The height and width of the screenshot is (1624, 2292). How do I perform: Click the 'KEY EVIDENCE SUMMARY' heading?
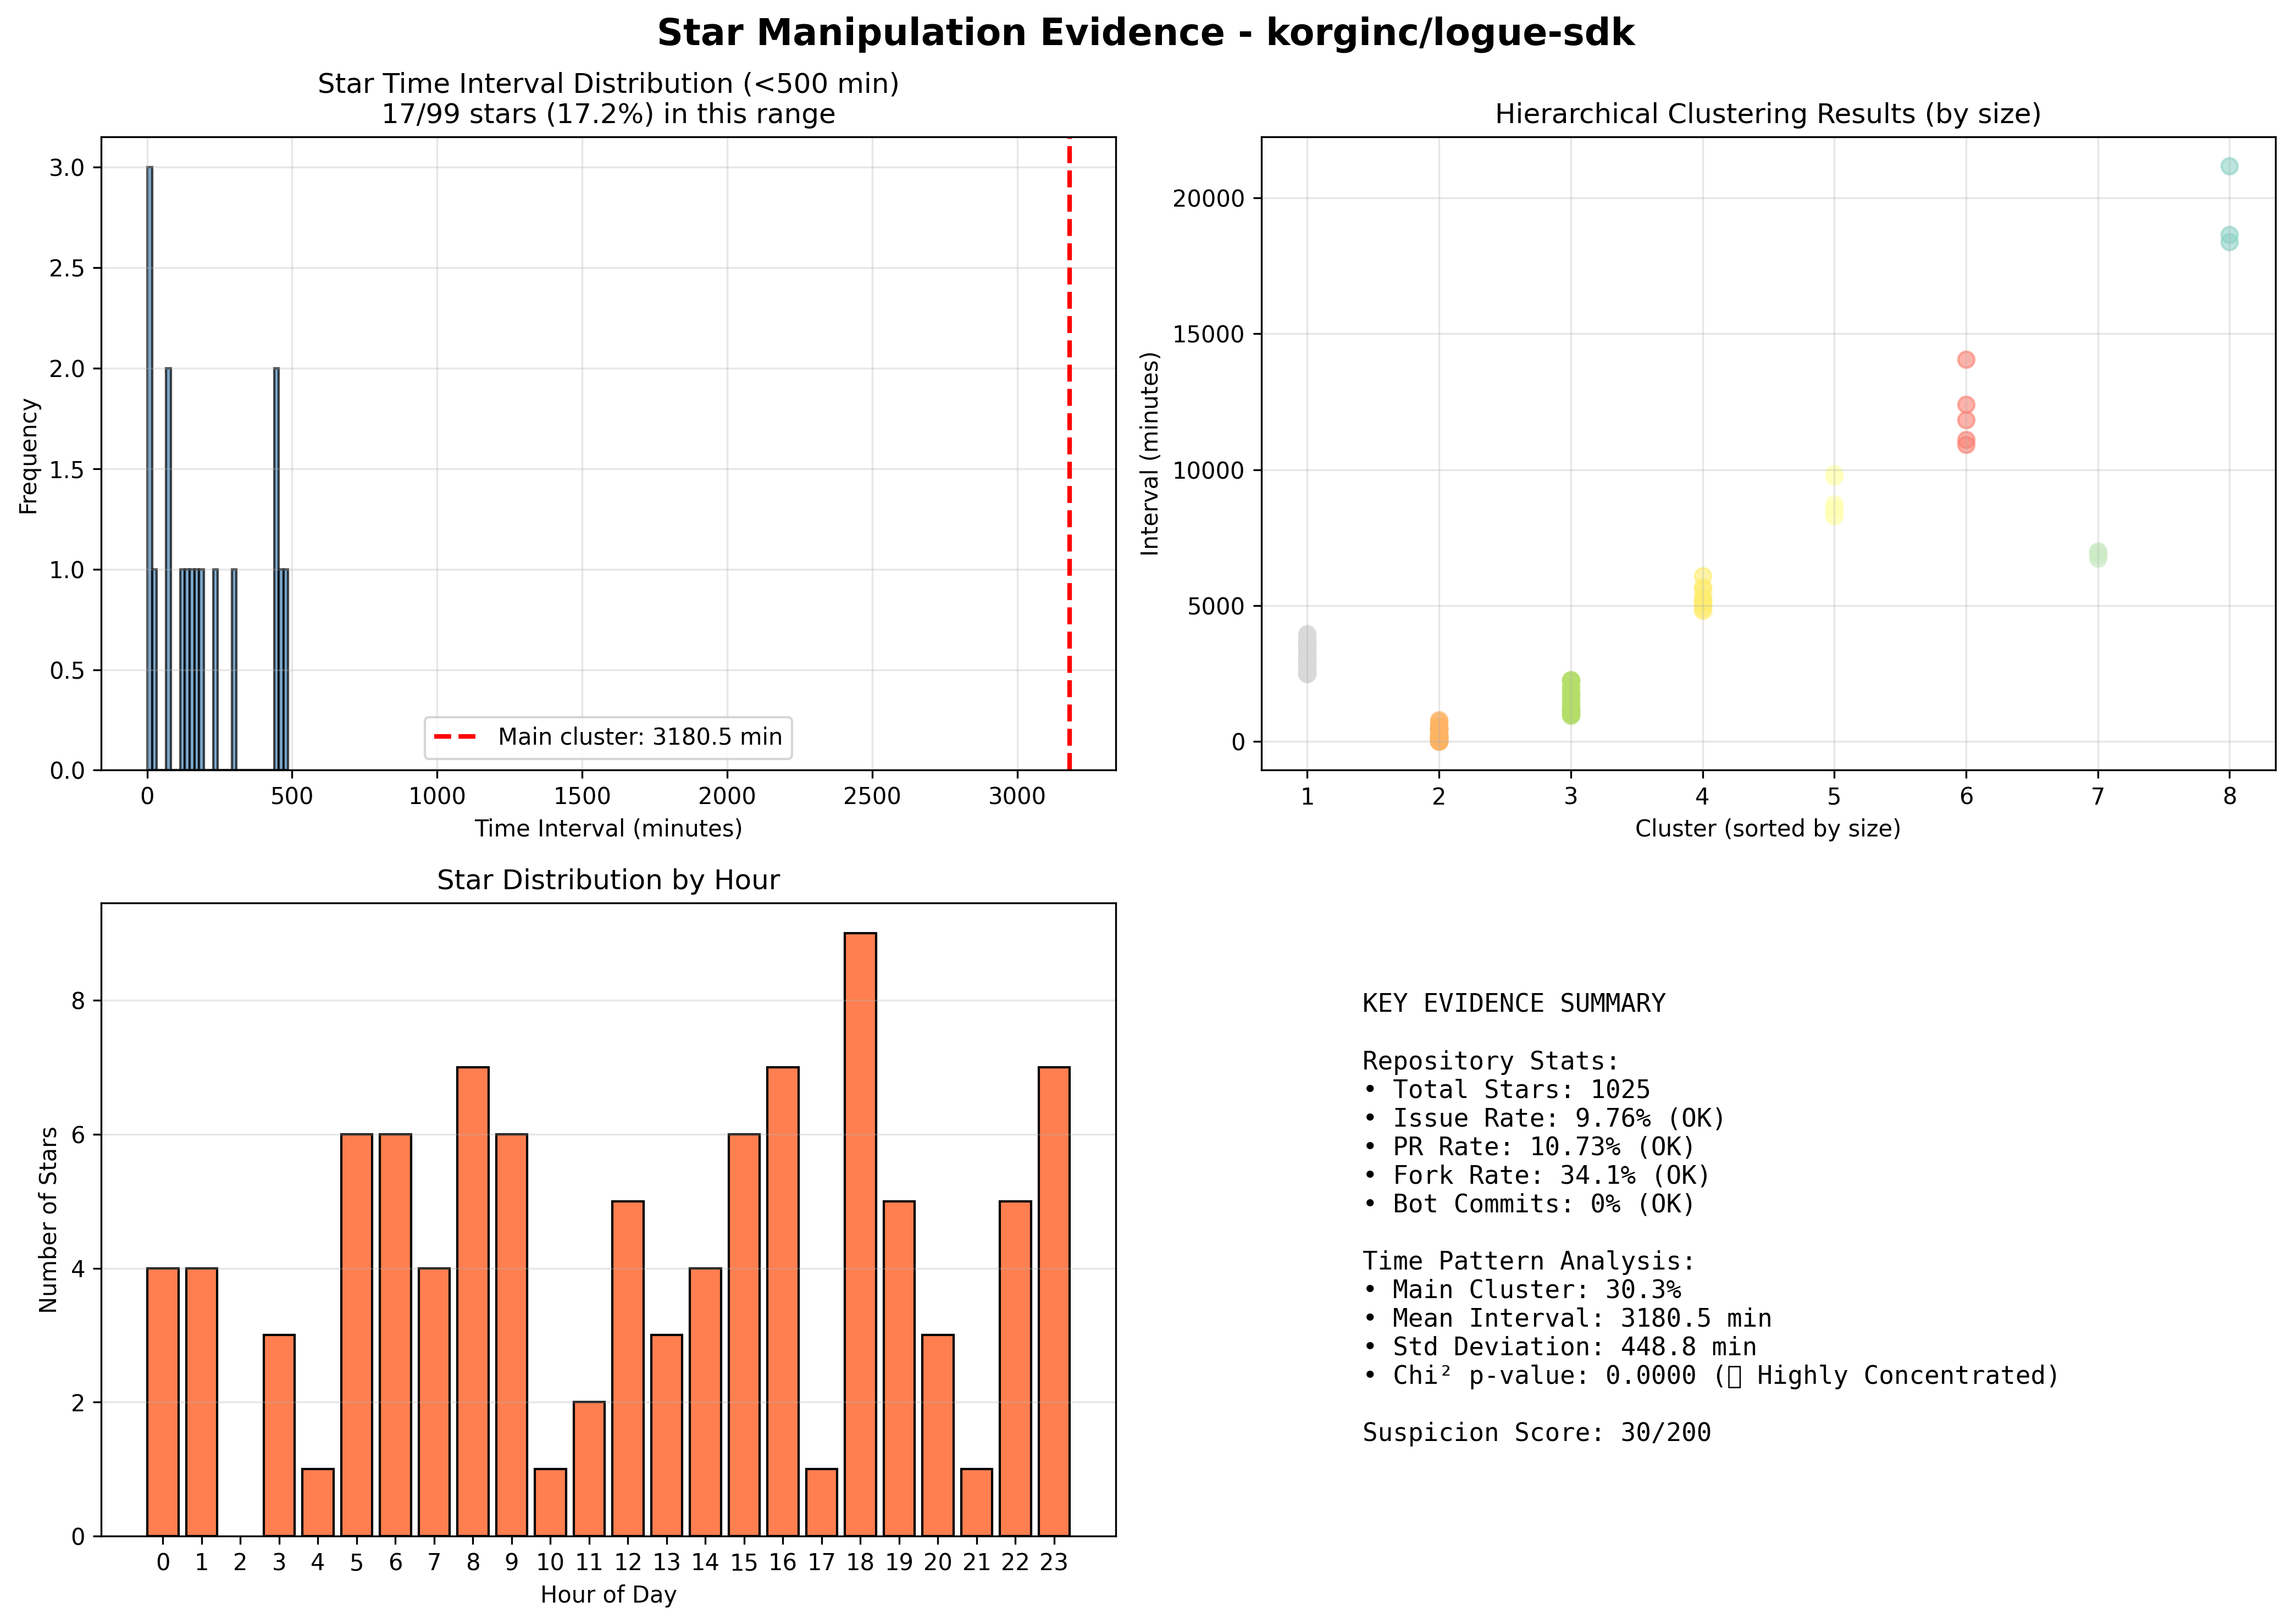click(1514, 1003)
